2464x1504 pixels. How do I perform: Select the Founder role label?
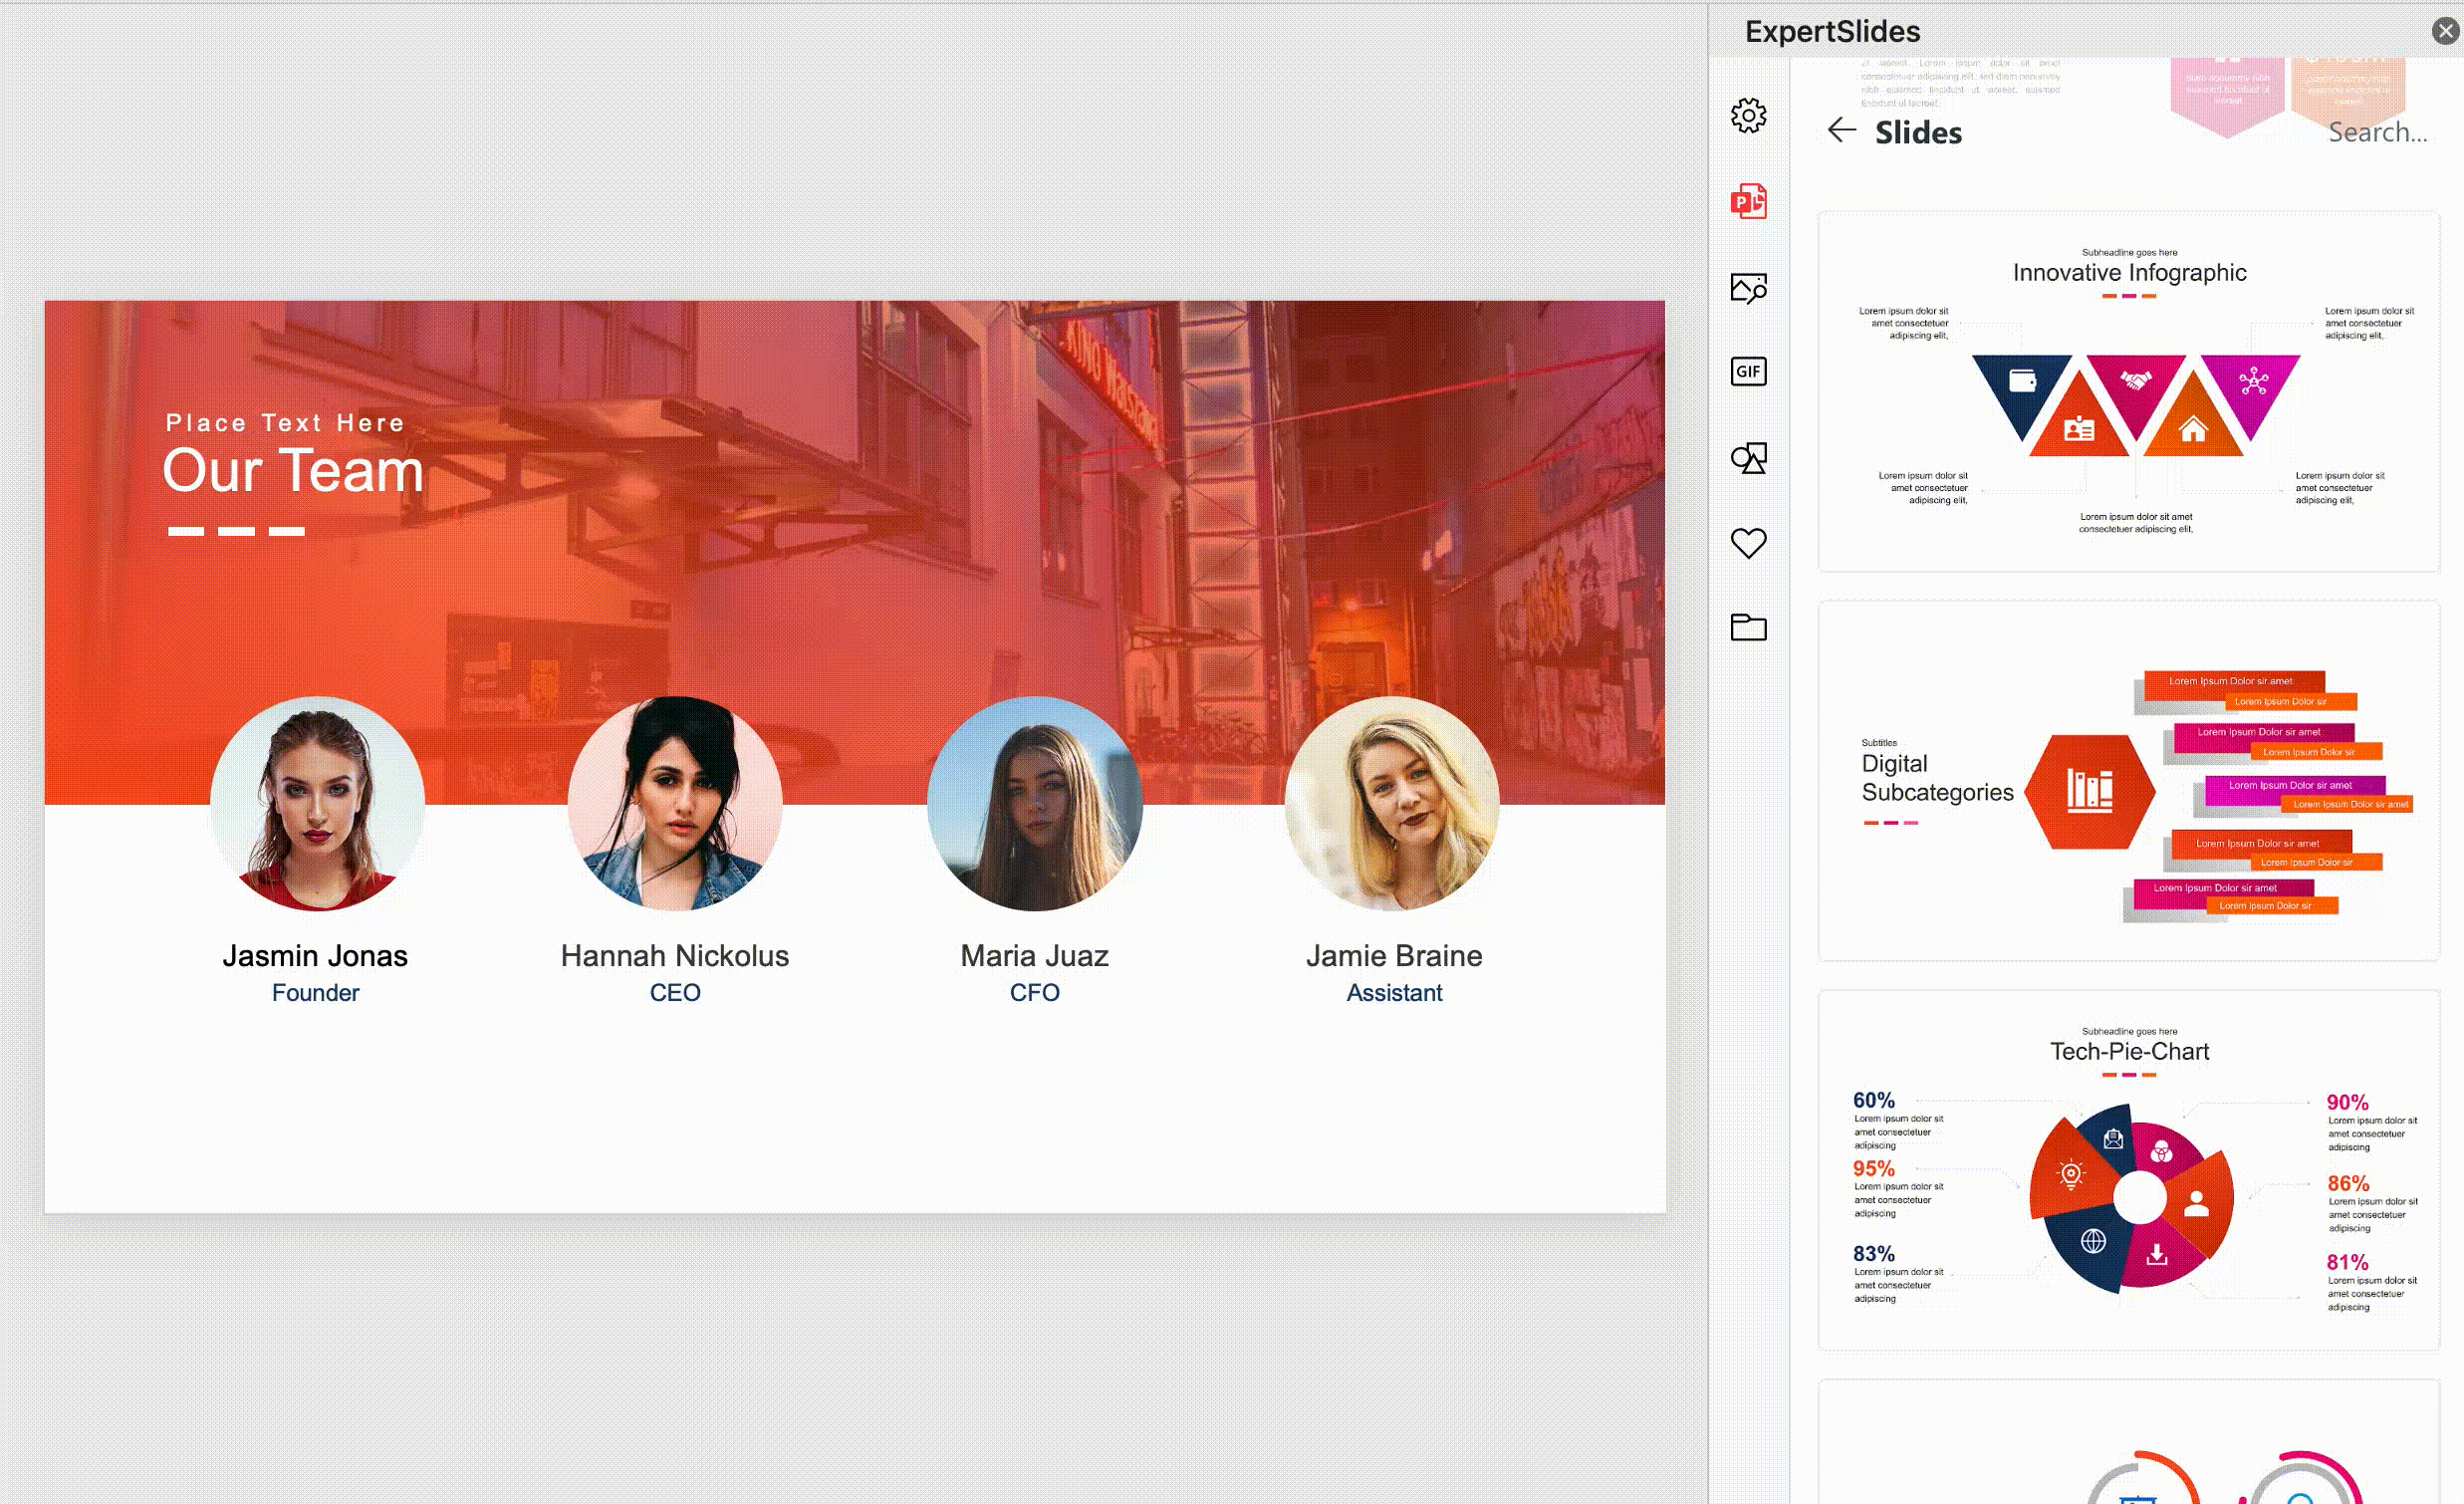[x=315, y=993]
